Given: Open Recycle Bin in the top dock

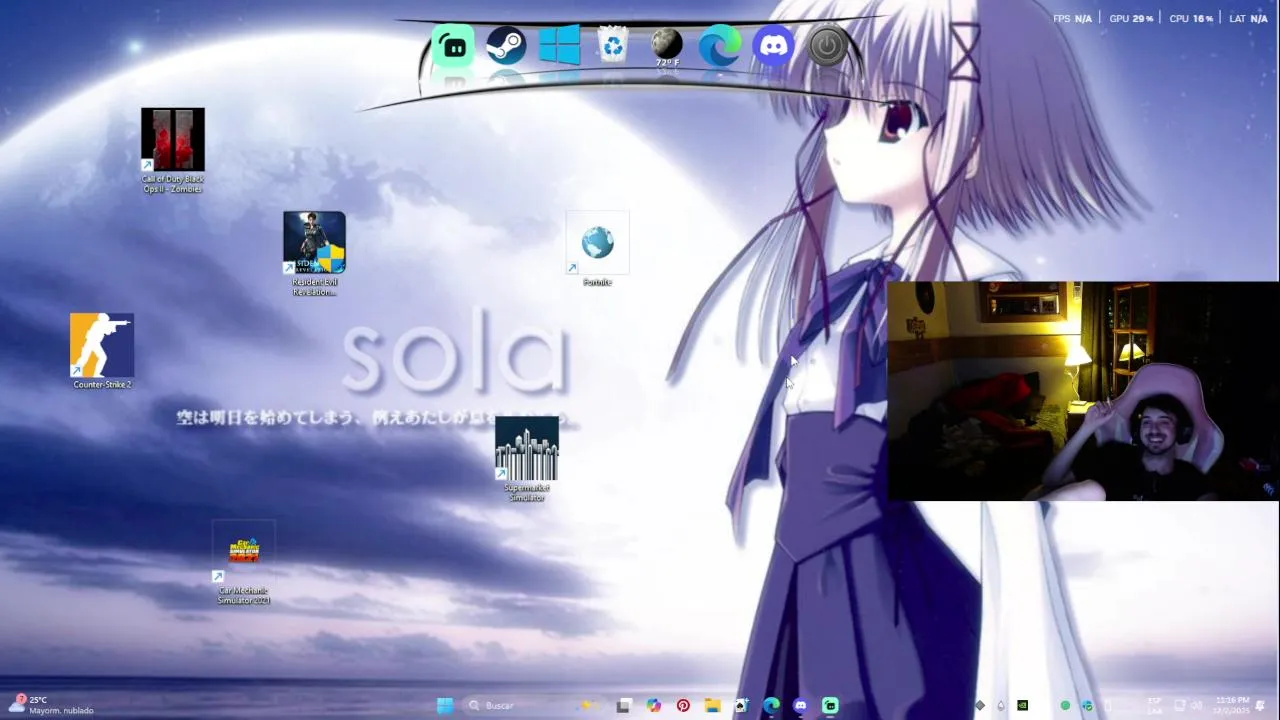Looking at the screenshot, I should pos(613,46).
